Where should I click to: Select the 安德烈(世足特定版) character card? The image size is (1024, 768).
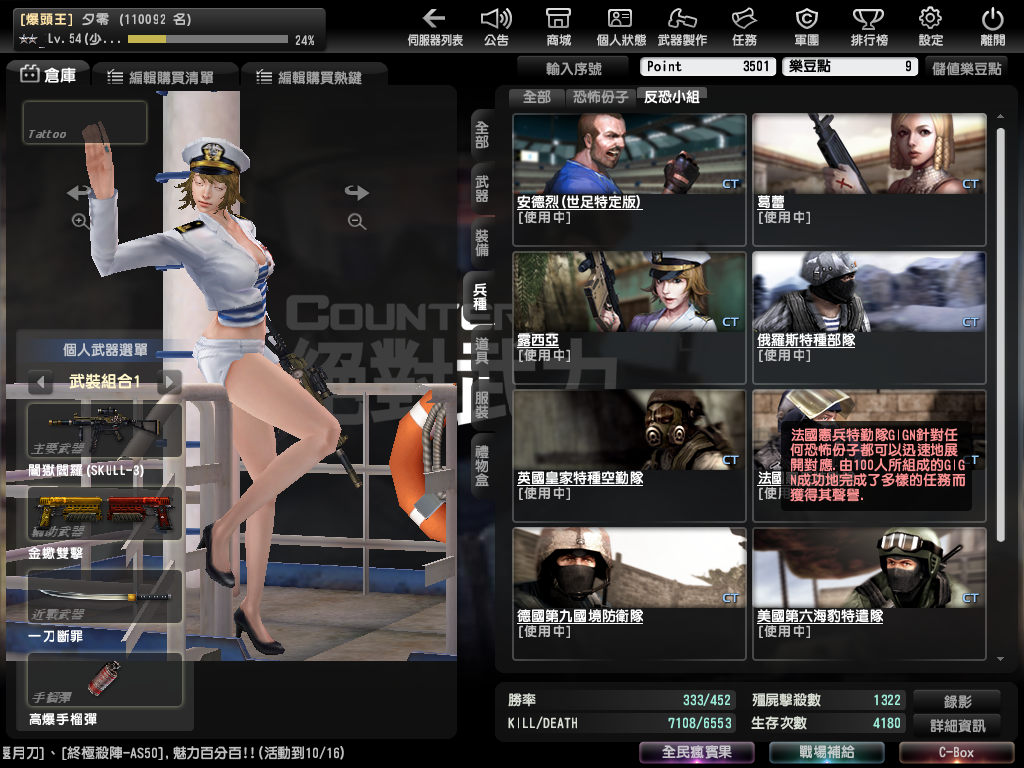pos(630,180)
